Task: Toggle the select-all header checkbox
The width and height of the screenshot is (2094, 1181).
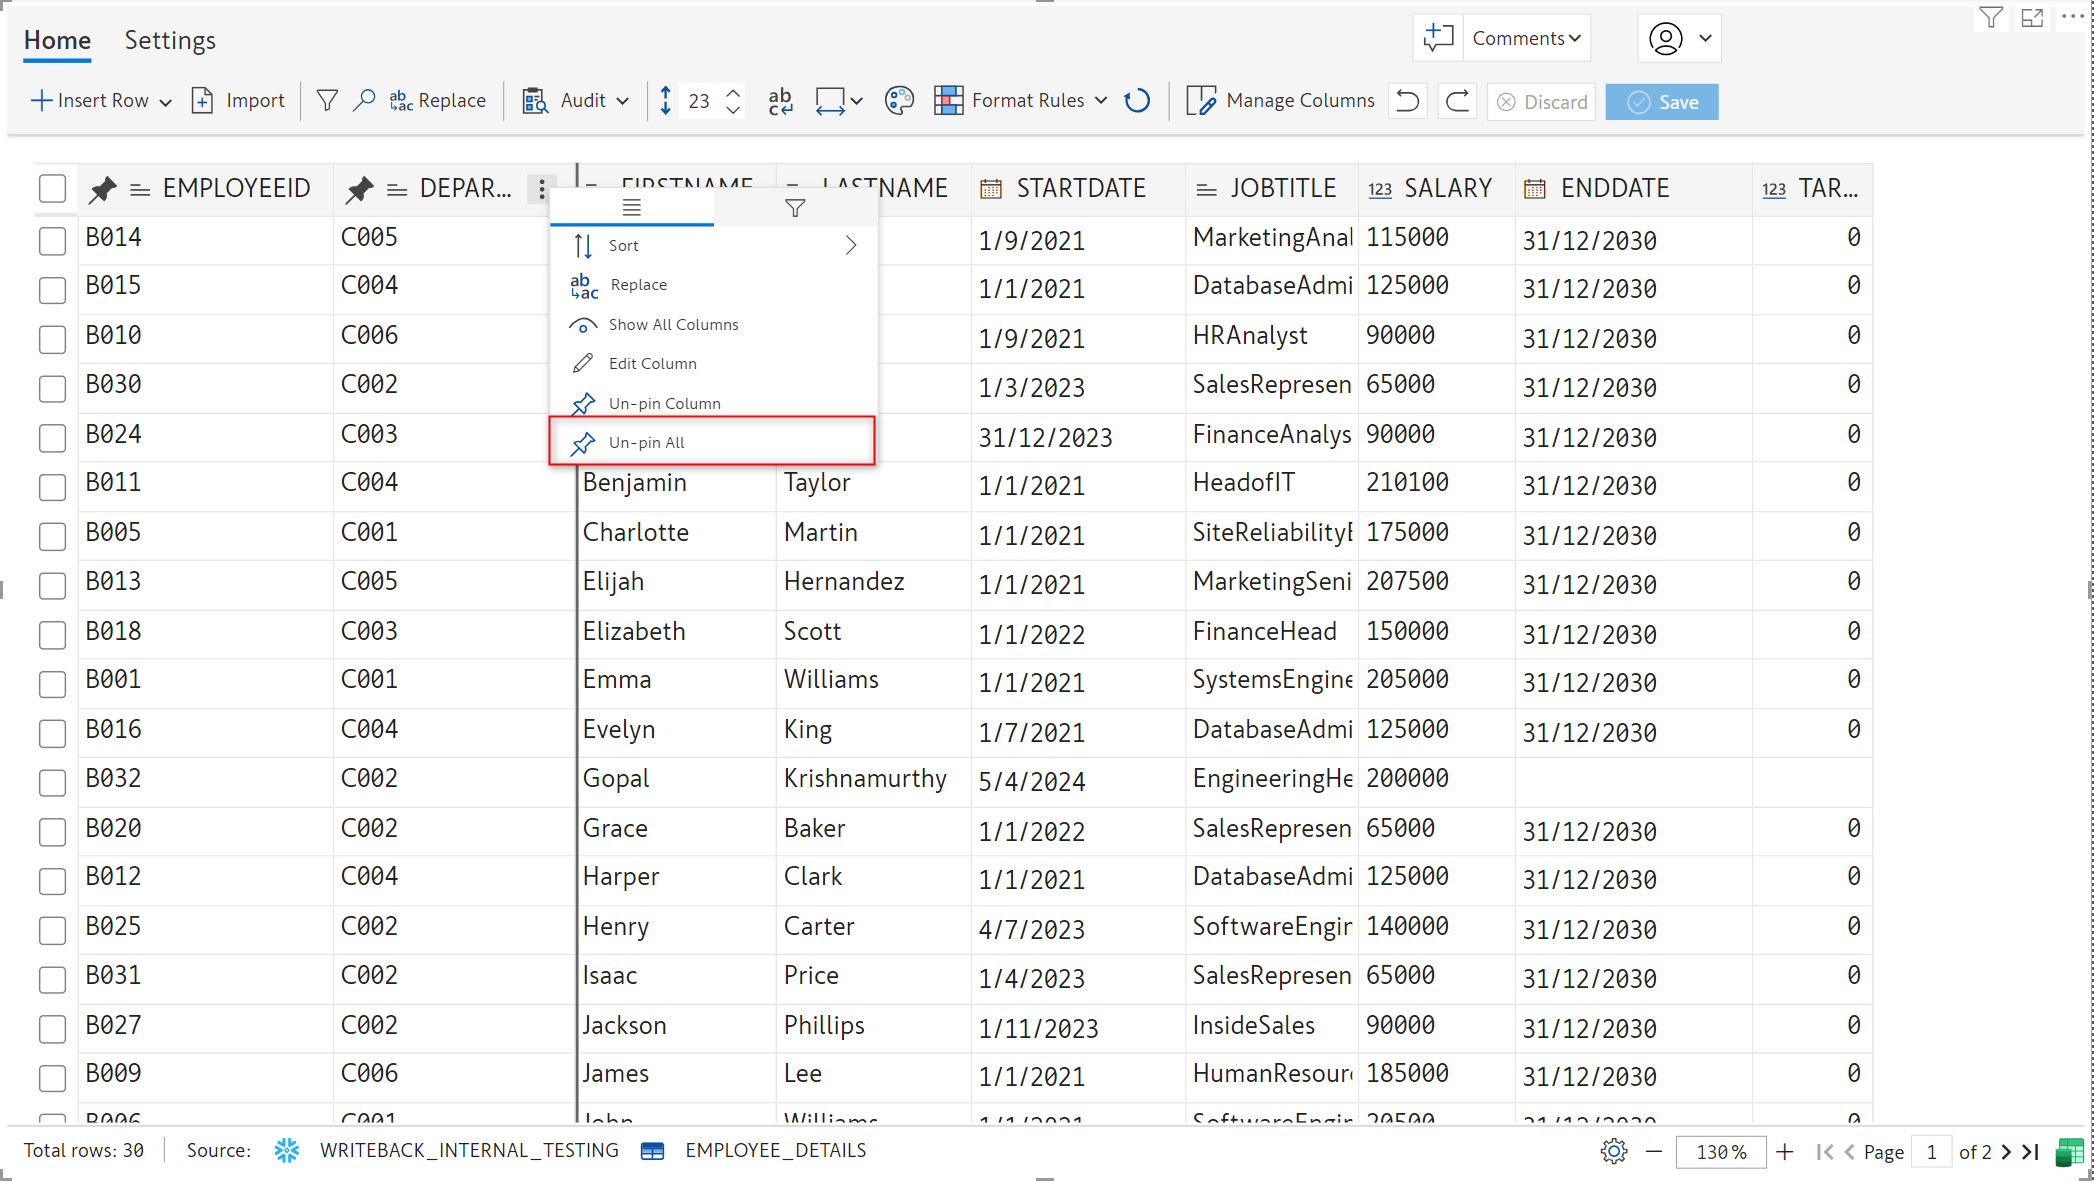Action: [52, 189]
